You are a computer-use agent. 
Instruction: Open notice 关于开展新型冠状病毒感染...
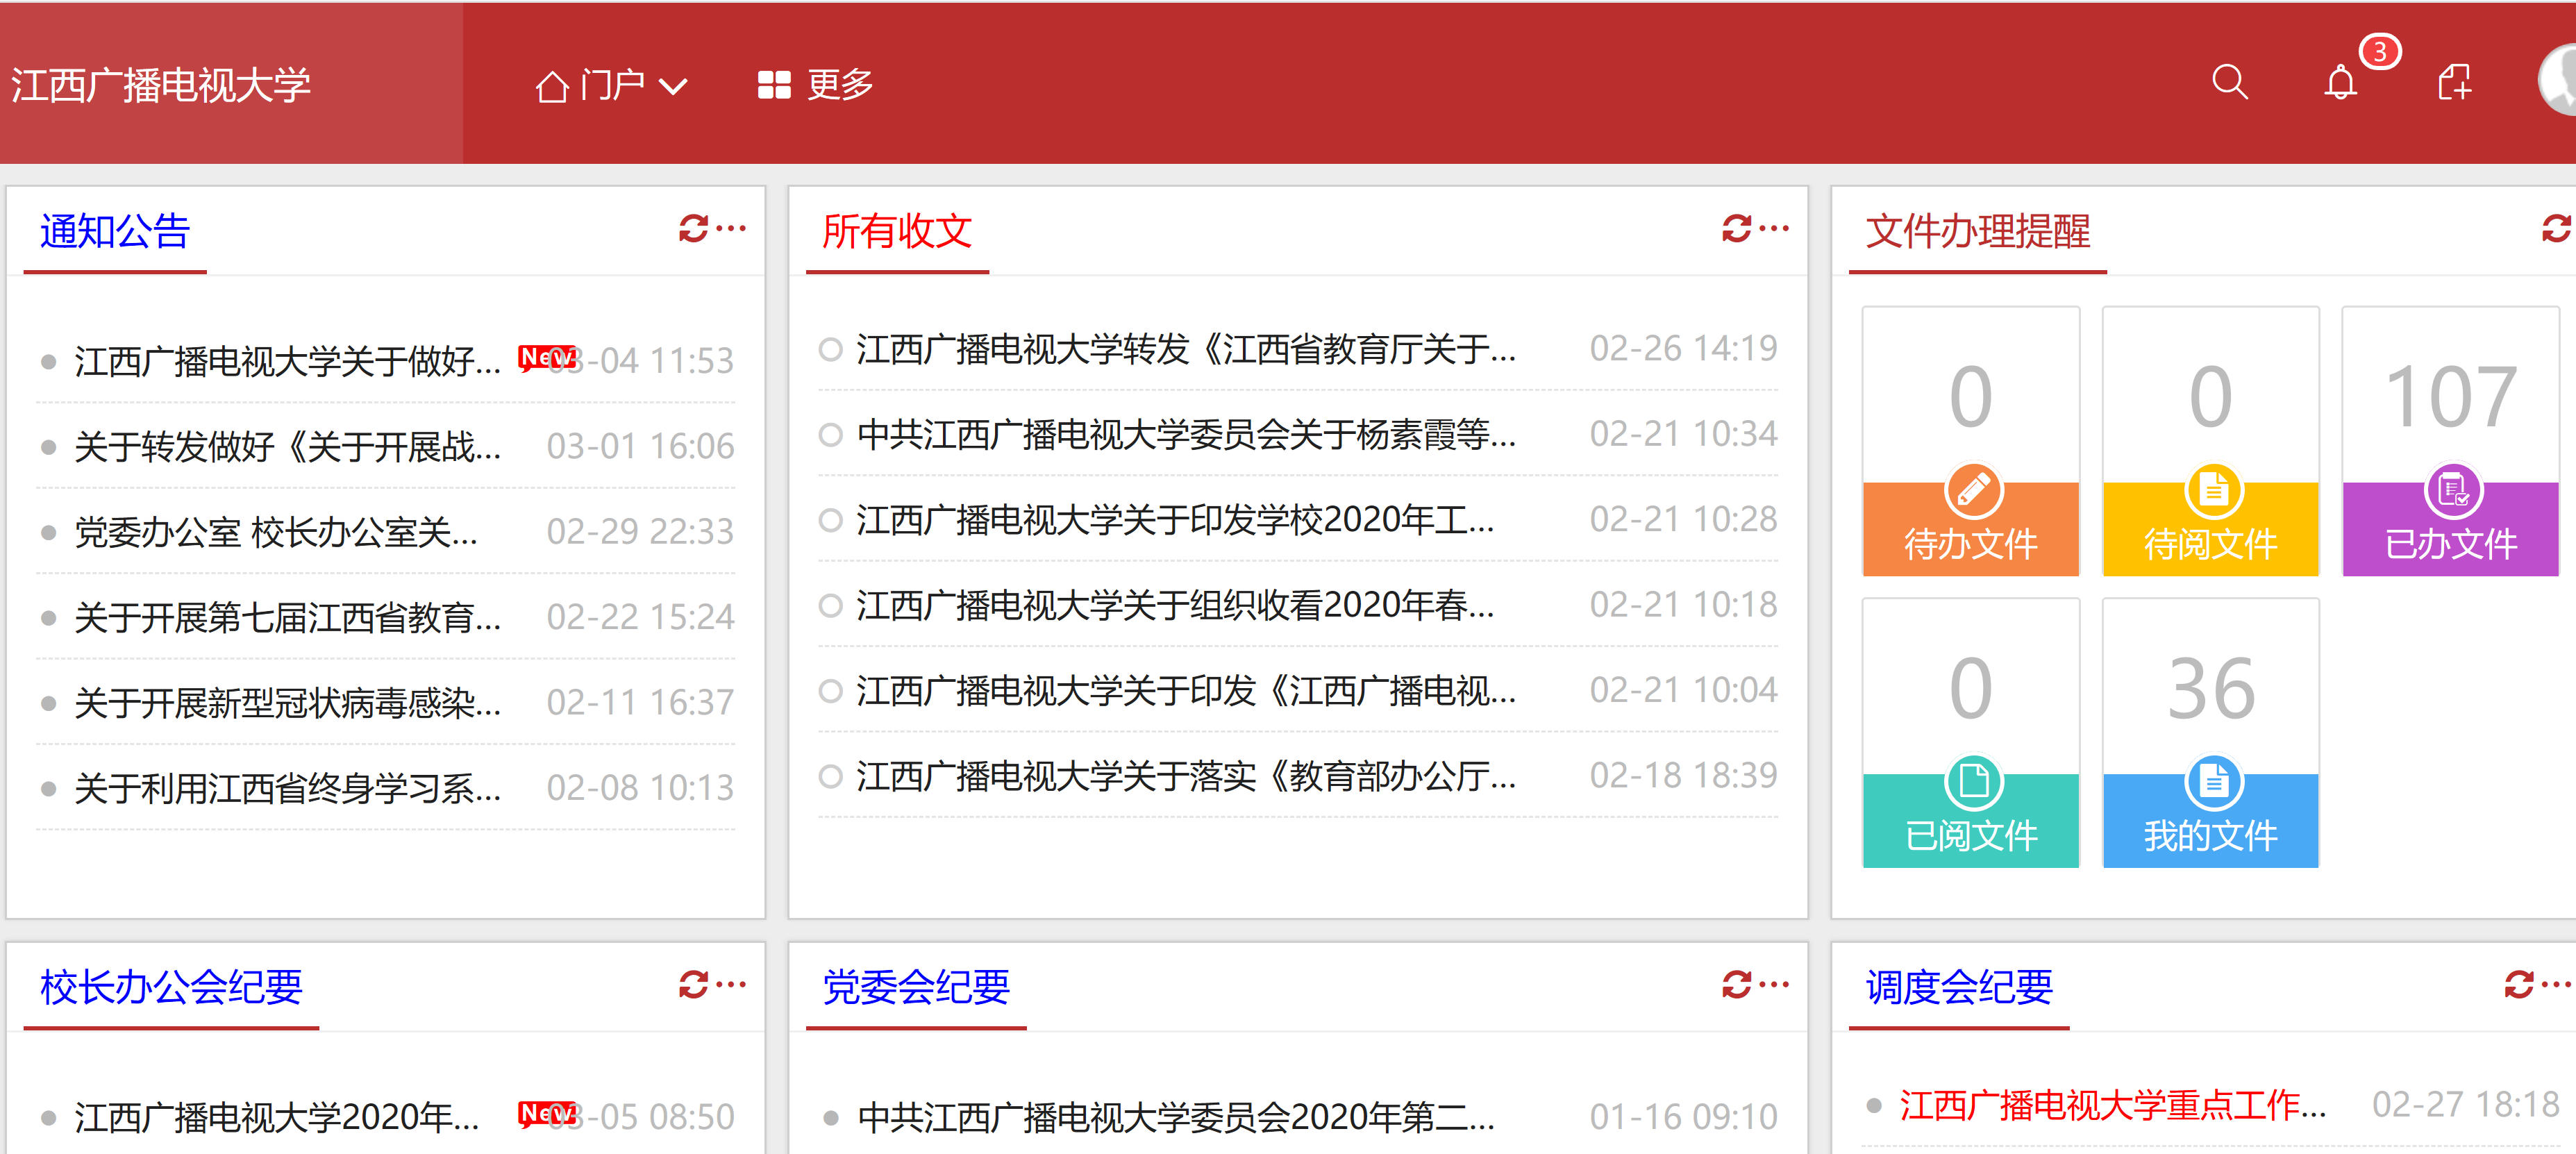point(288,702)
